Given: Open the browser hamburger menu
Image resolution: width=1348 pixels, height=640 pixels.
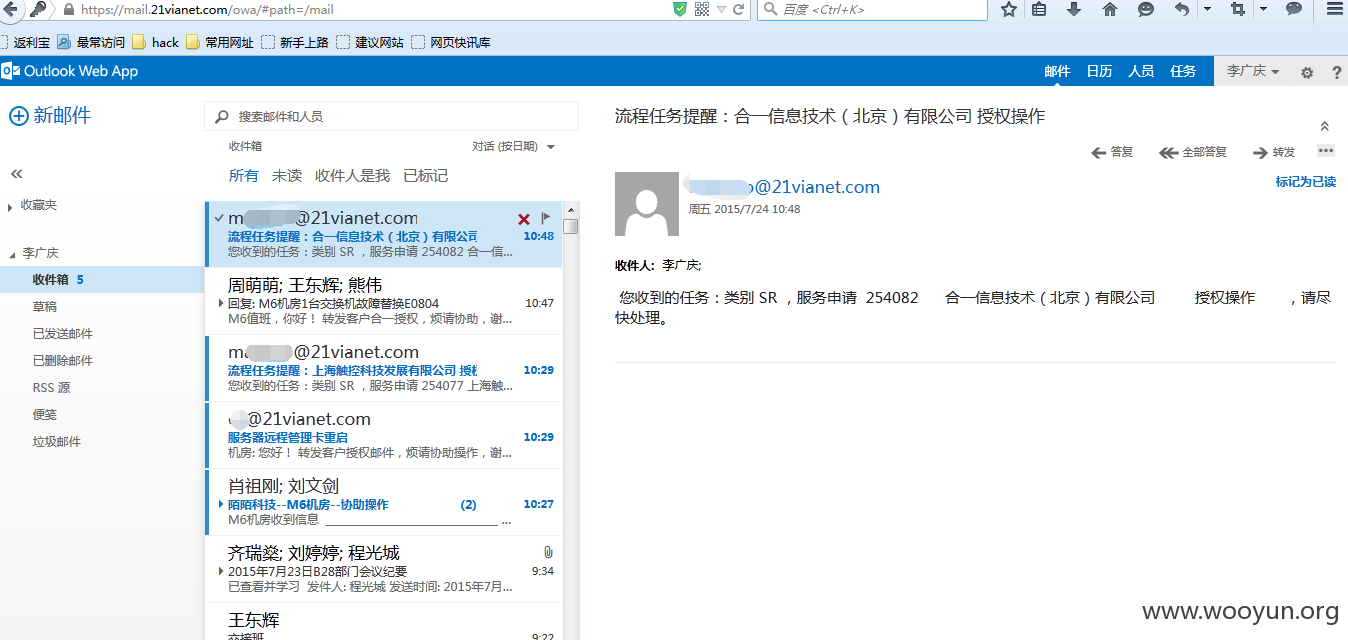Looking at the screenshot, I should point(1334,9).
